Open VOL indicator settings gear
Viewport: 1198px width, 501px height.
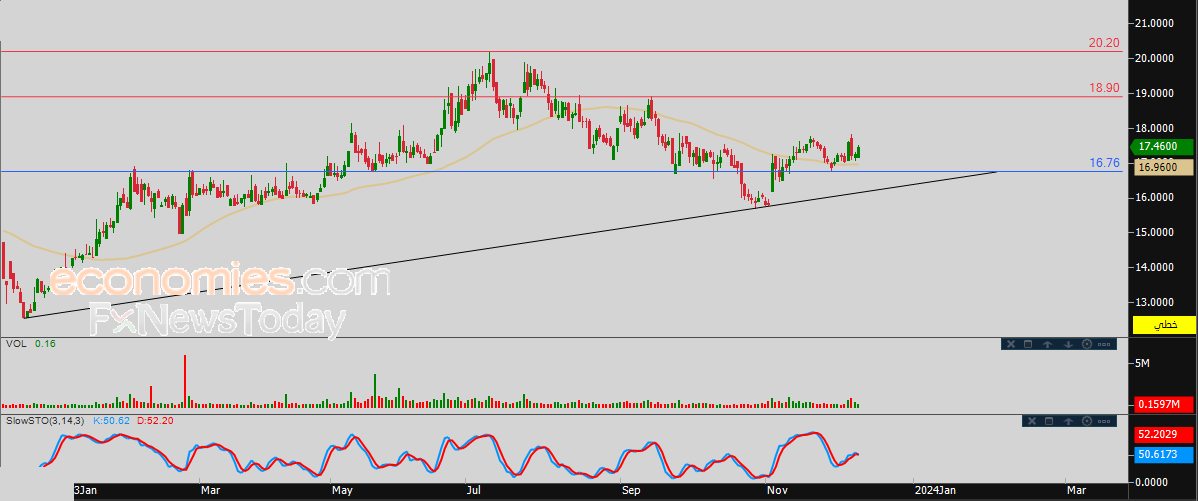(1086, 344)
